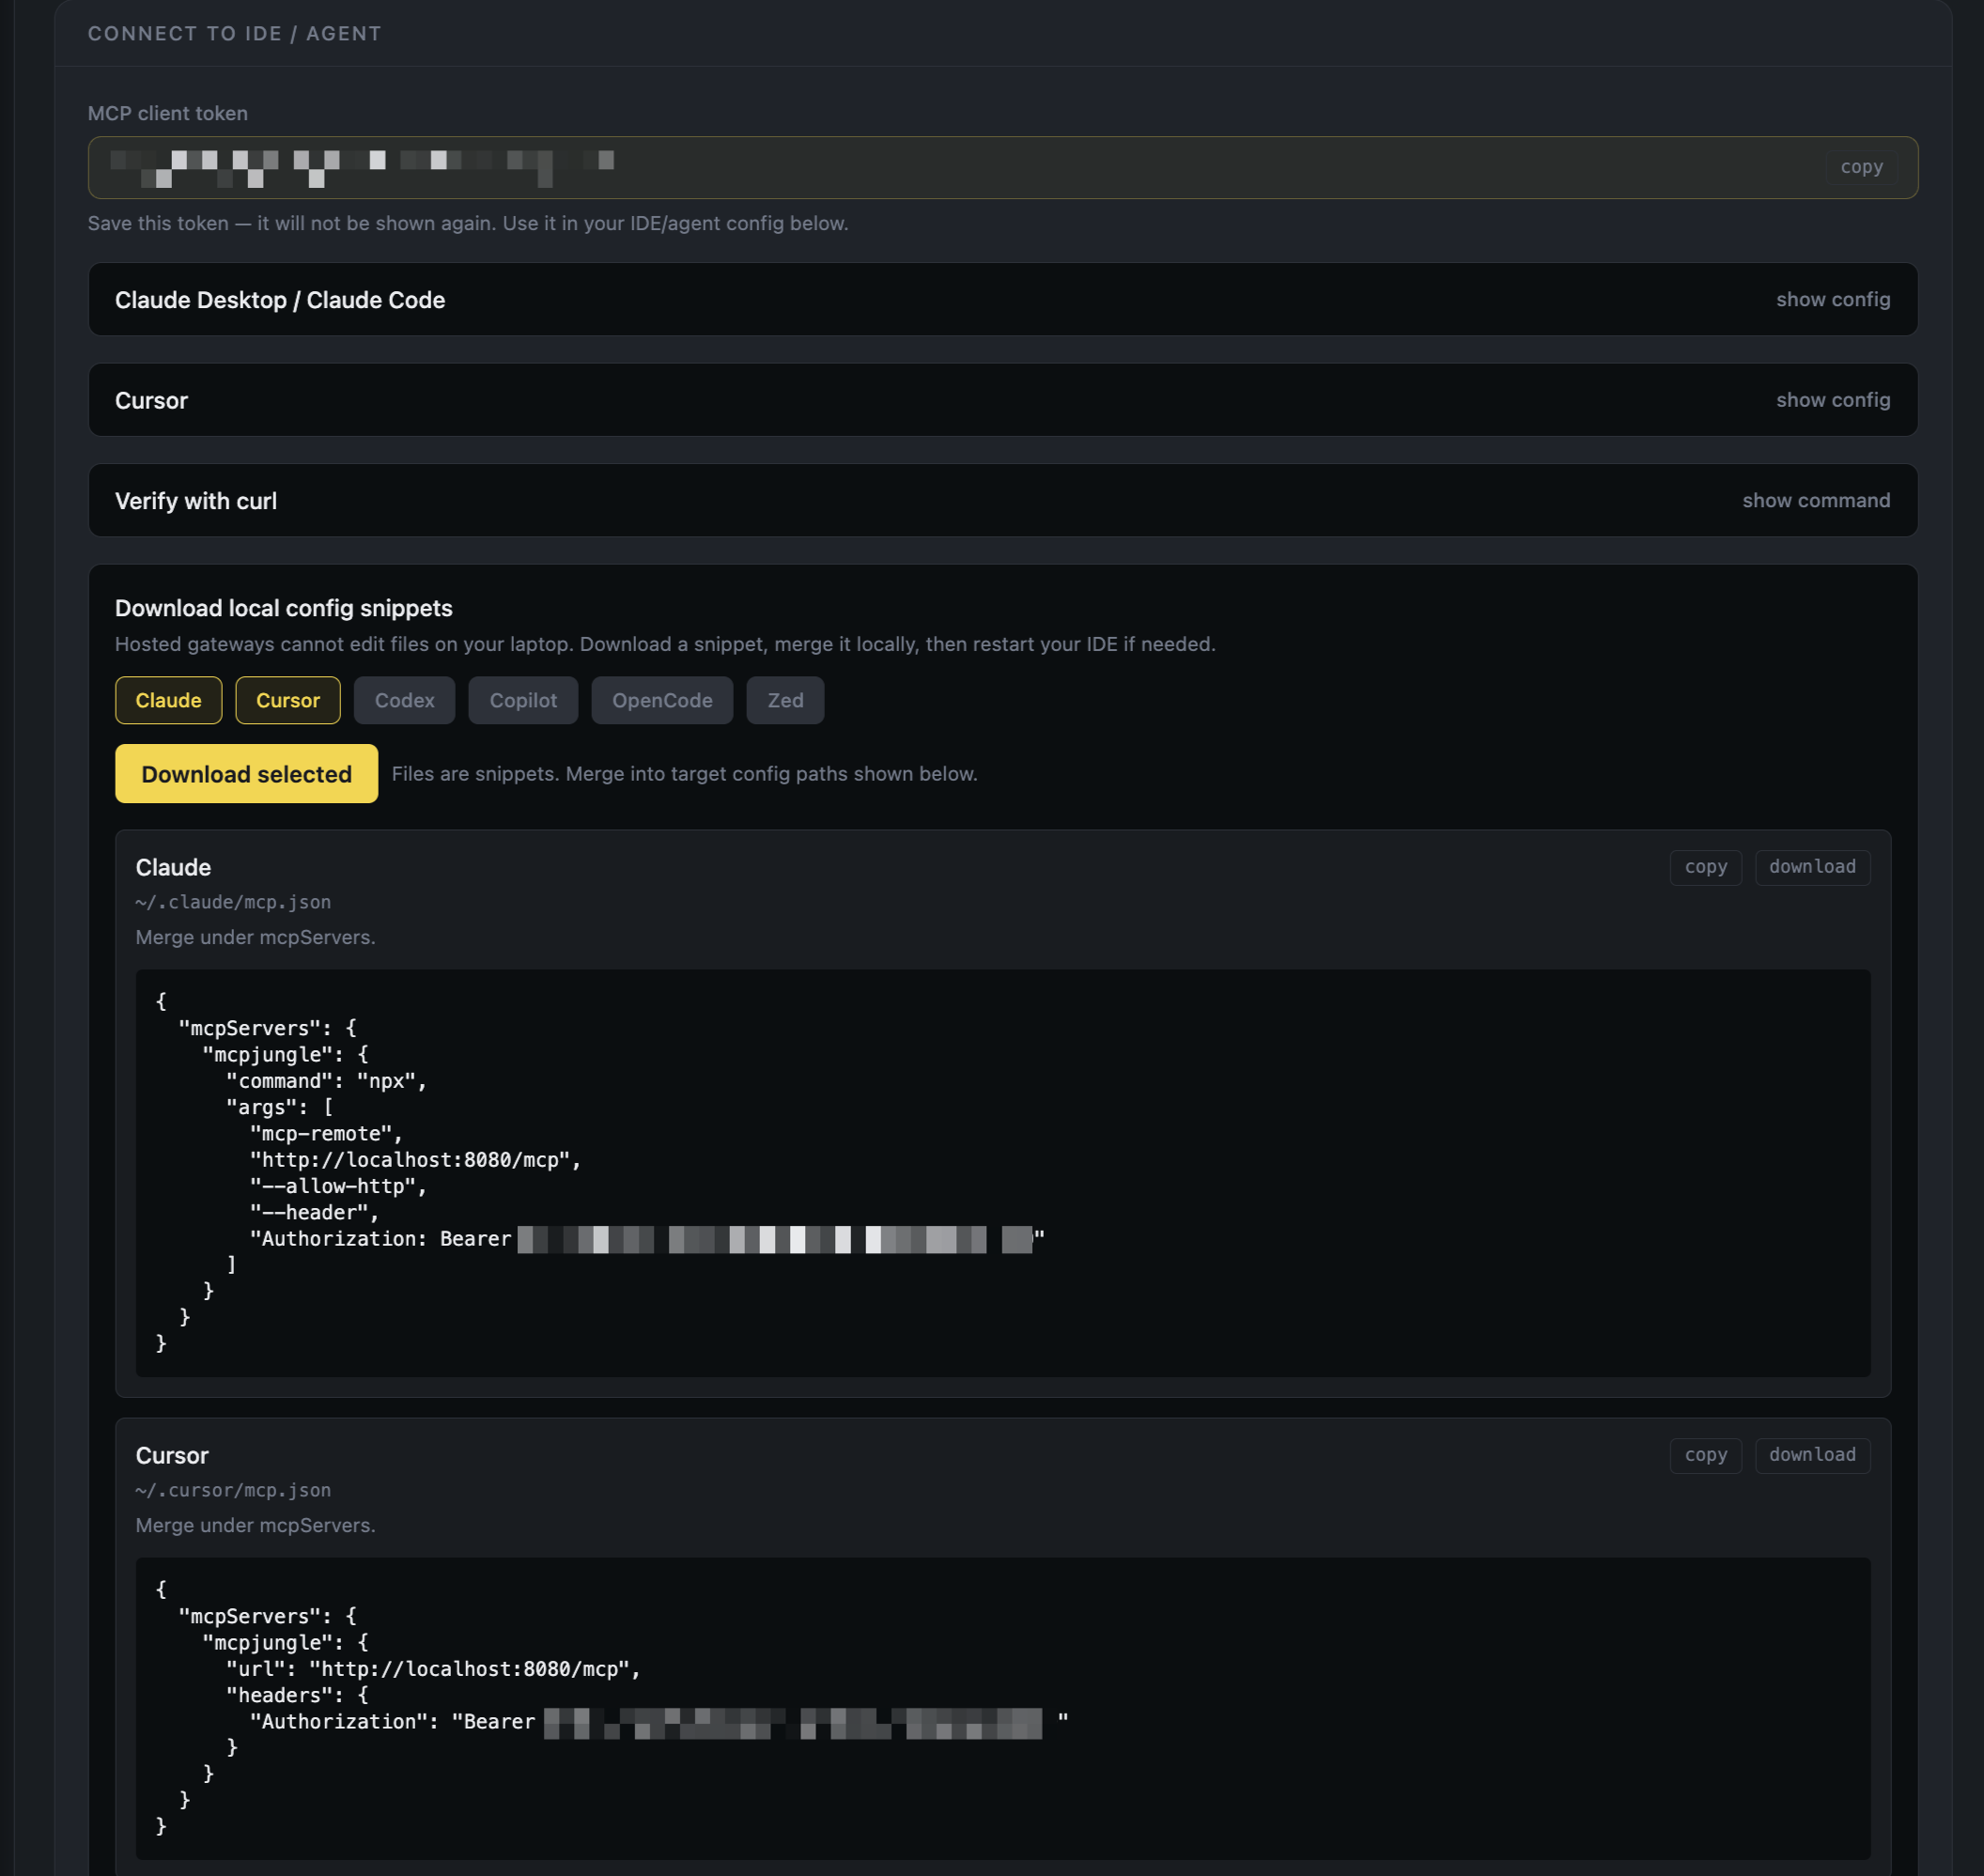Click "Merge under mcpServers." under Claude
Screen dimensions: 1984x1876
255,937
